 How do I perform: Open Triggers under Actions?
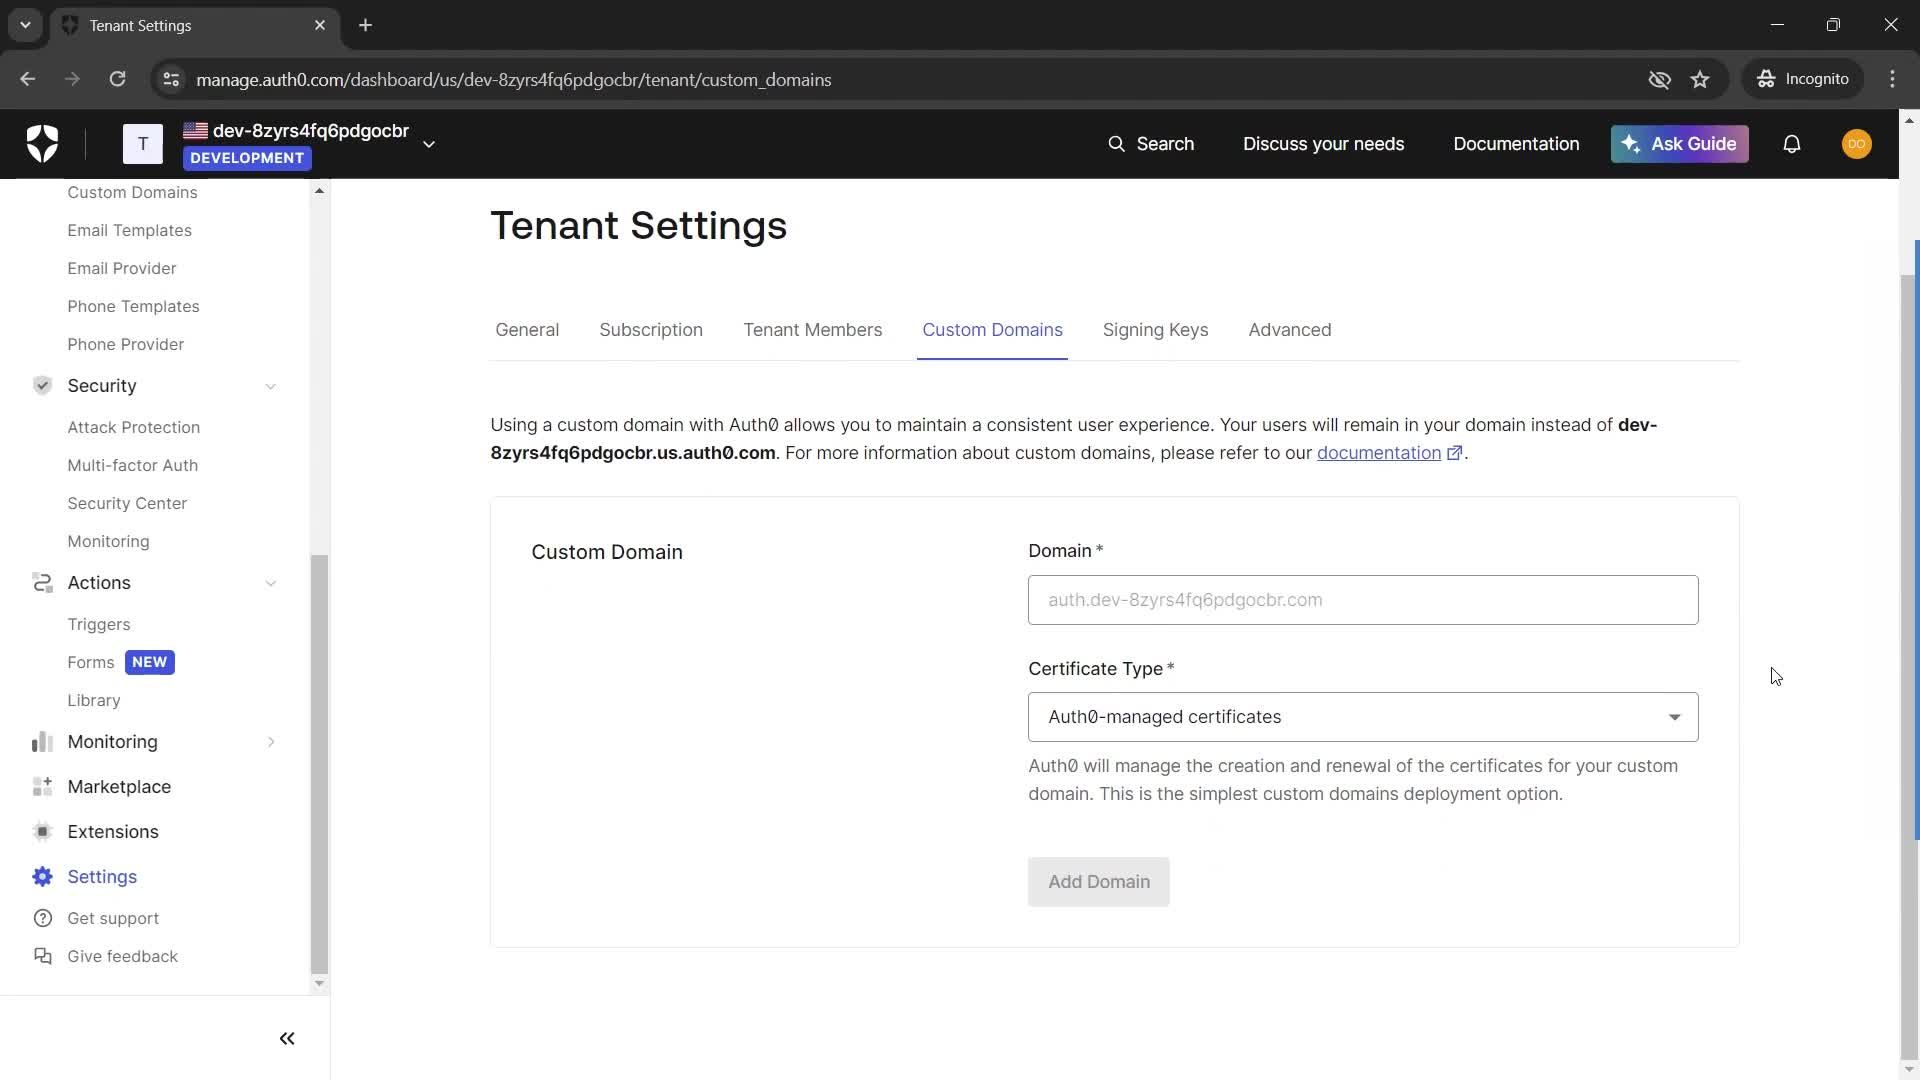tap(98, 624)
